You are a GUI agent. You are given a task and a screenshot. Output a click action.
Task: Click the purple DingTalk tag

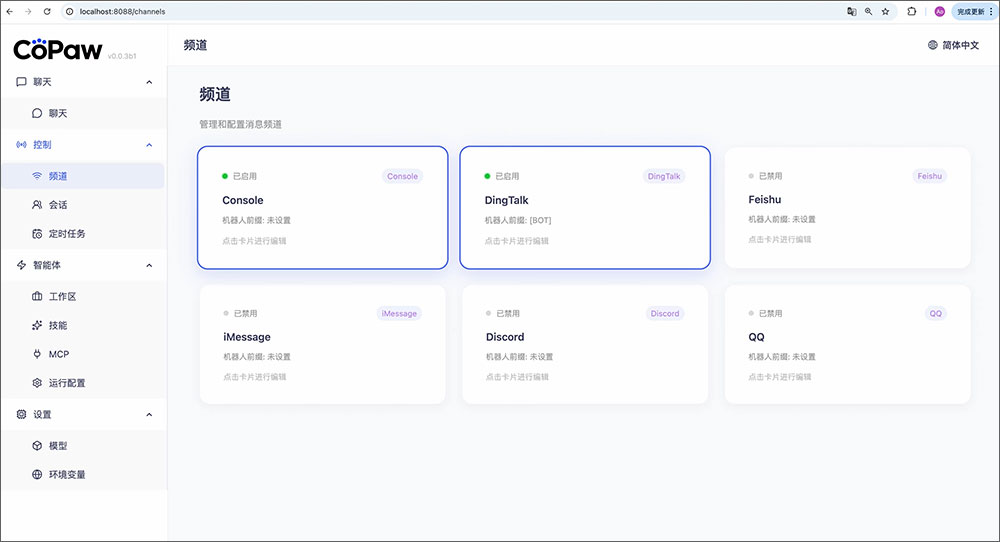click(664, 176)
